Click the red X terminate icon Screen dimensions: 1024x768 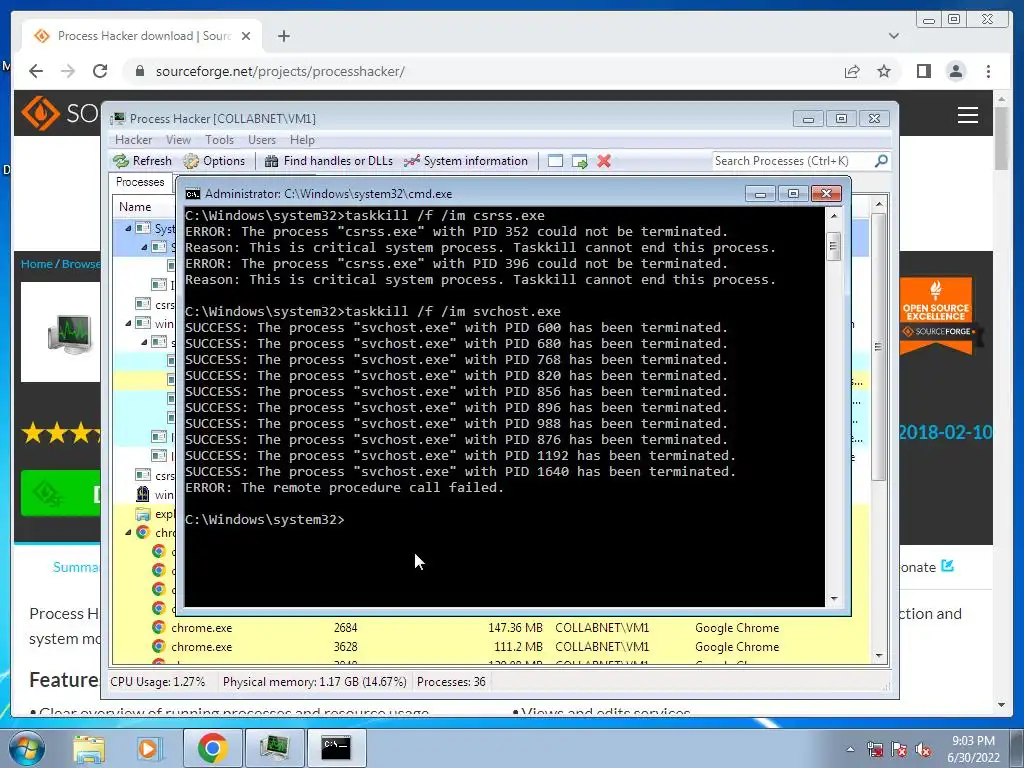tap(604, 161)
